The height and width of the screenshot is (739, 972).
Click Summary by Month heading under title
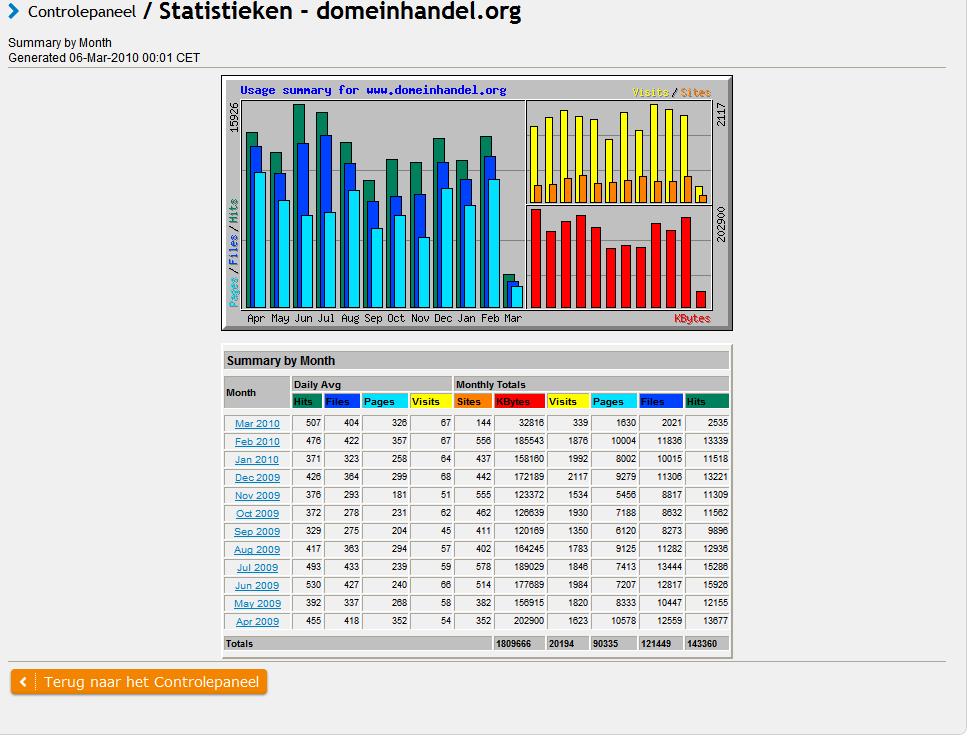coord(60,43)
